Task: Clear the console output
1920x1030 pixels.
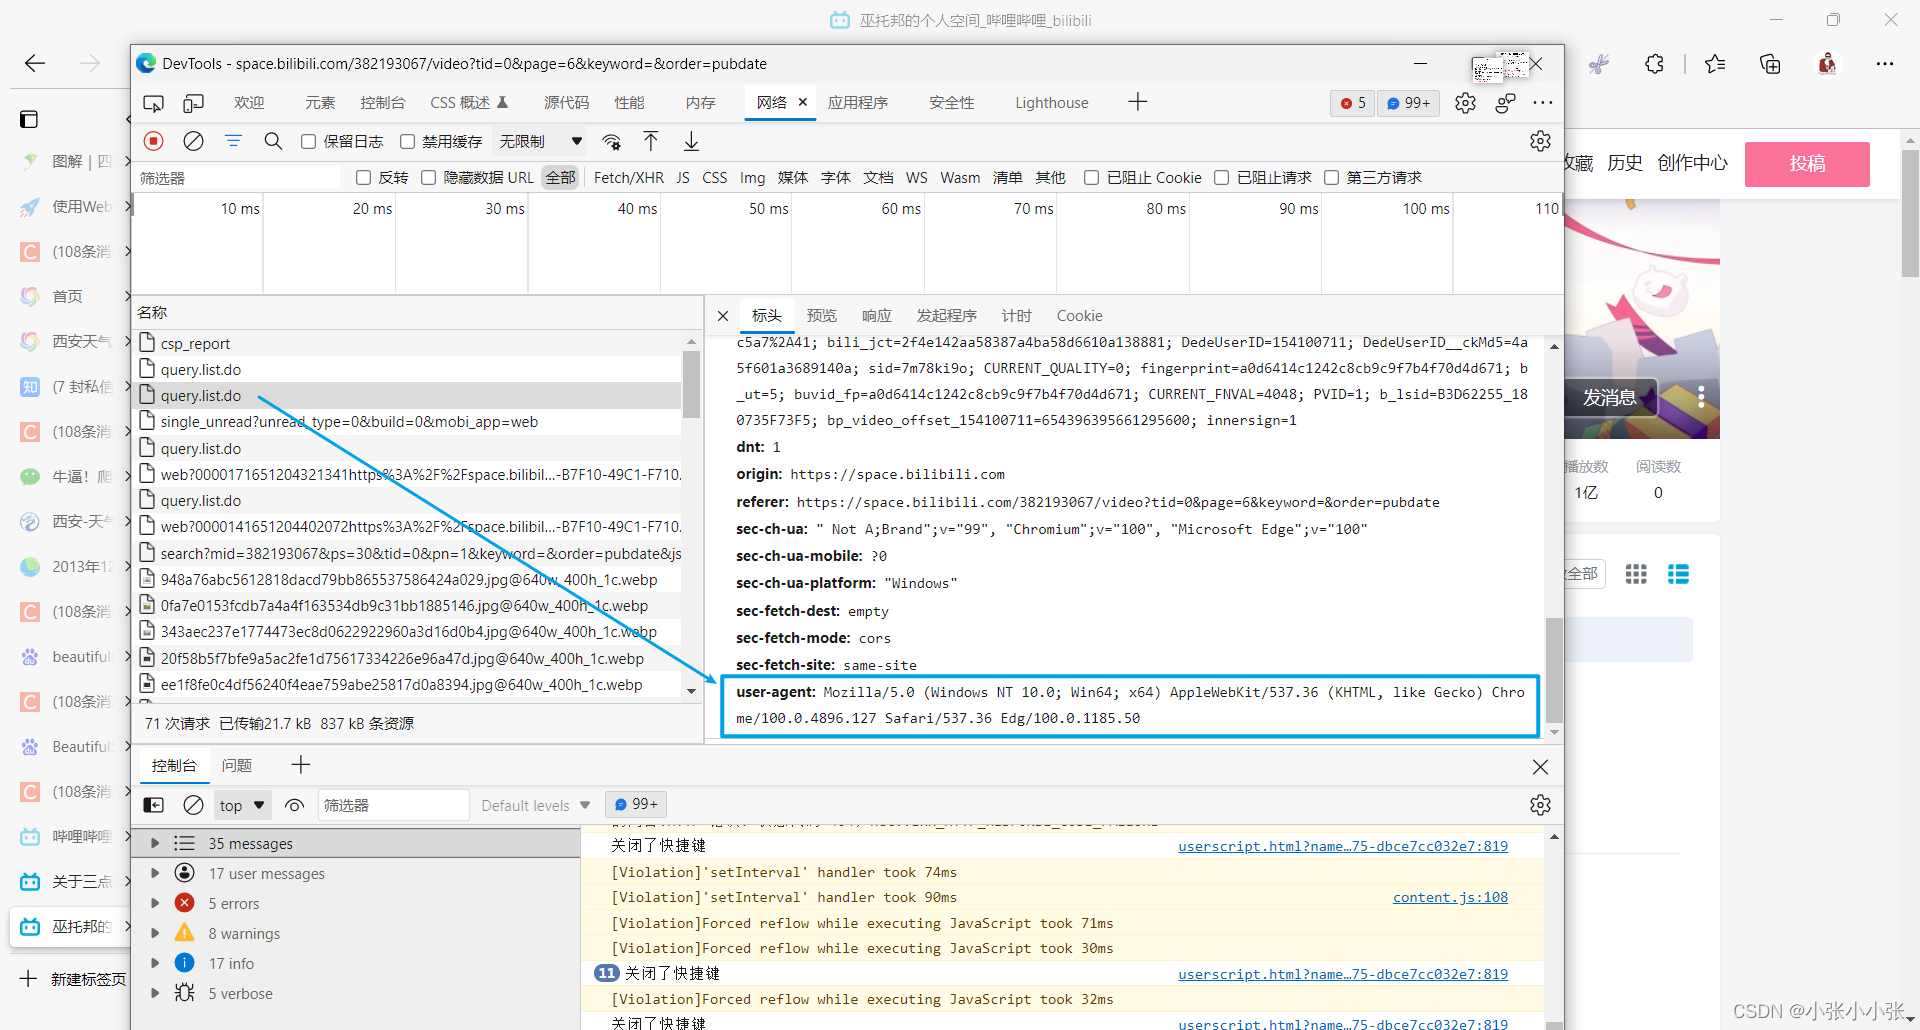Action: pos(194,805)
